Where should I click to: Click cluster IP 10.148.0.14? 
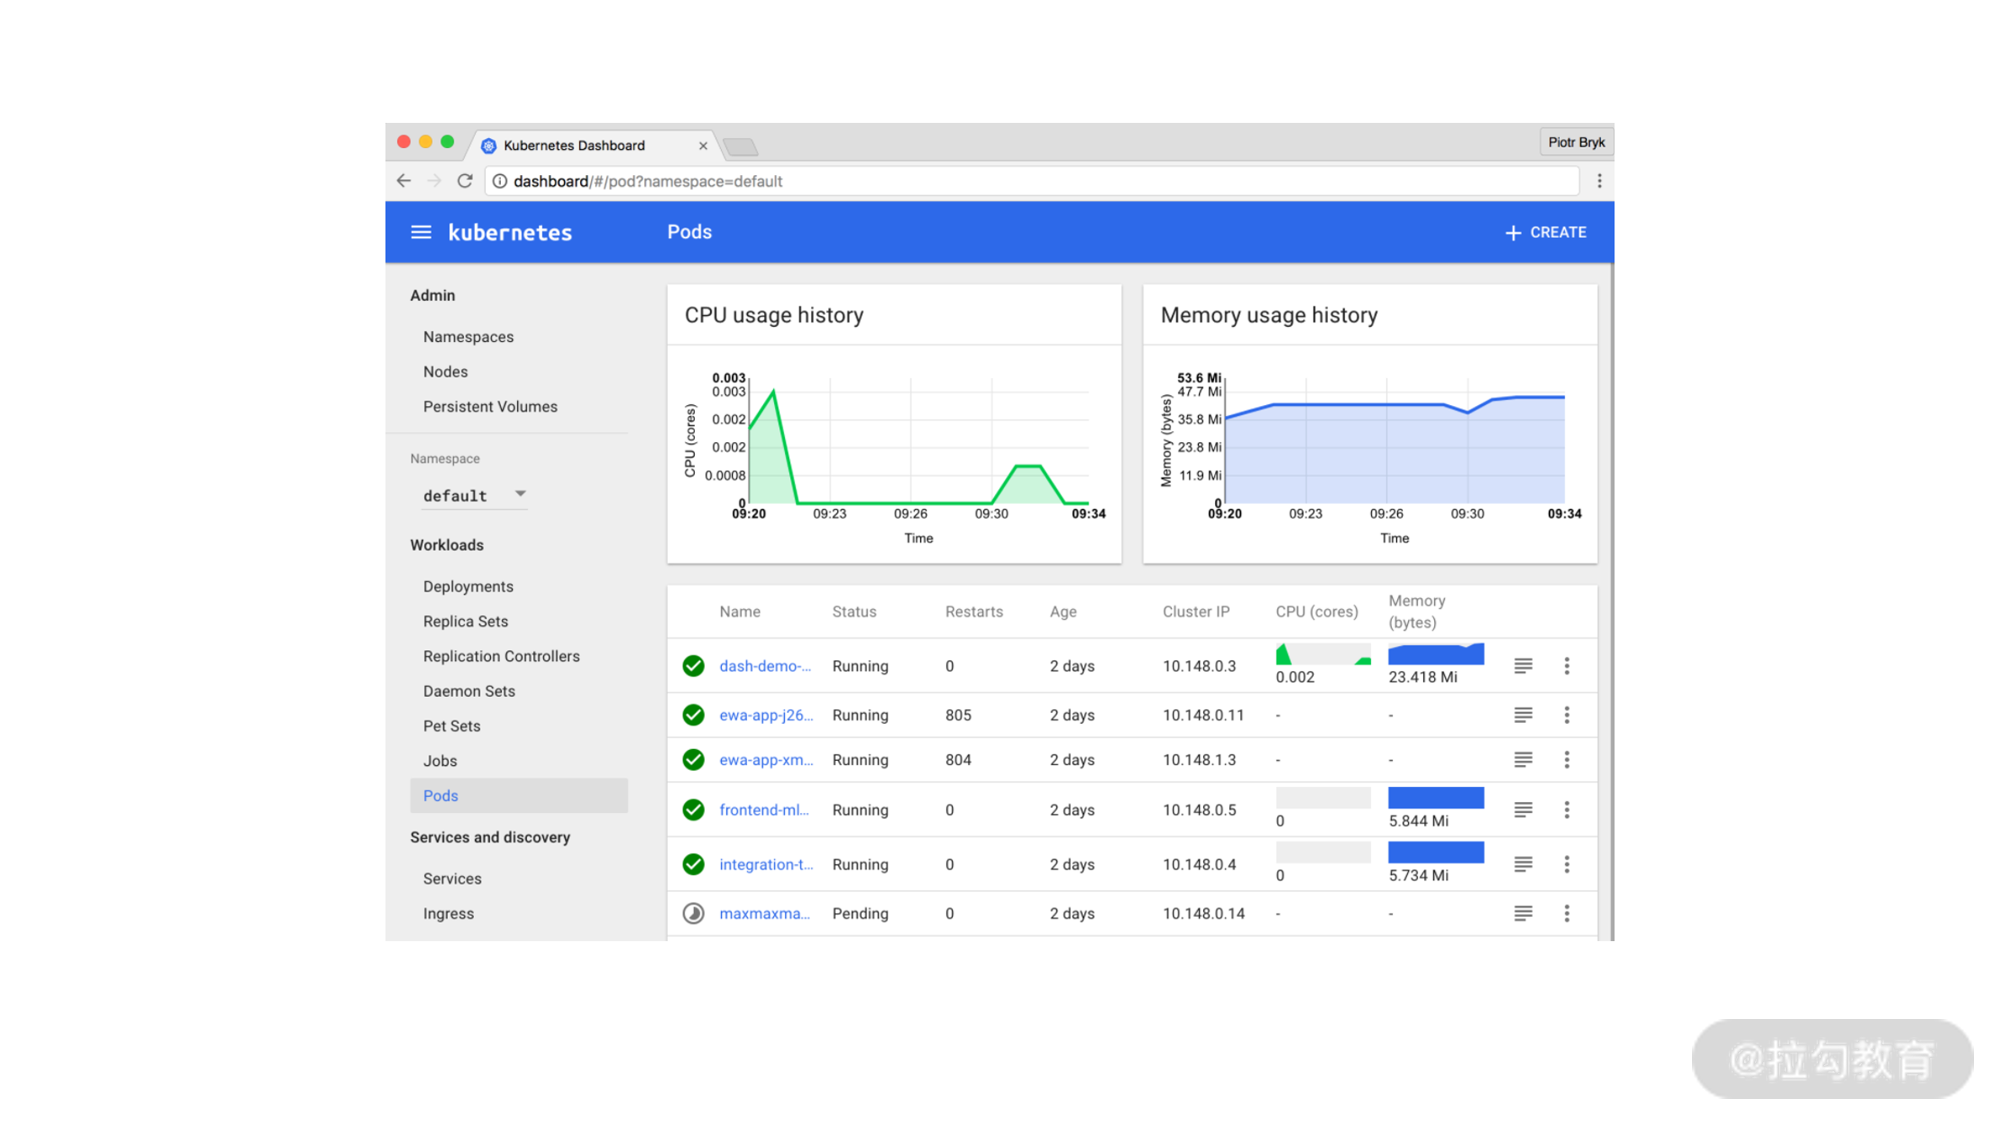point(1203,914)
